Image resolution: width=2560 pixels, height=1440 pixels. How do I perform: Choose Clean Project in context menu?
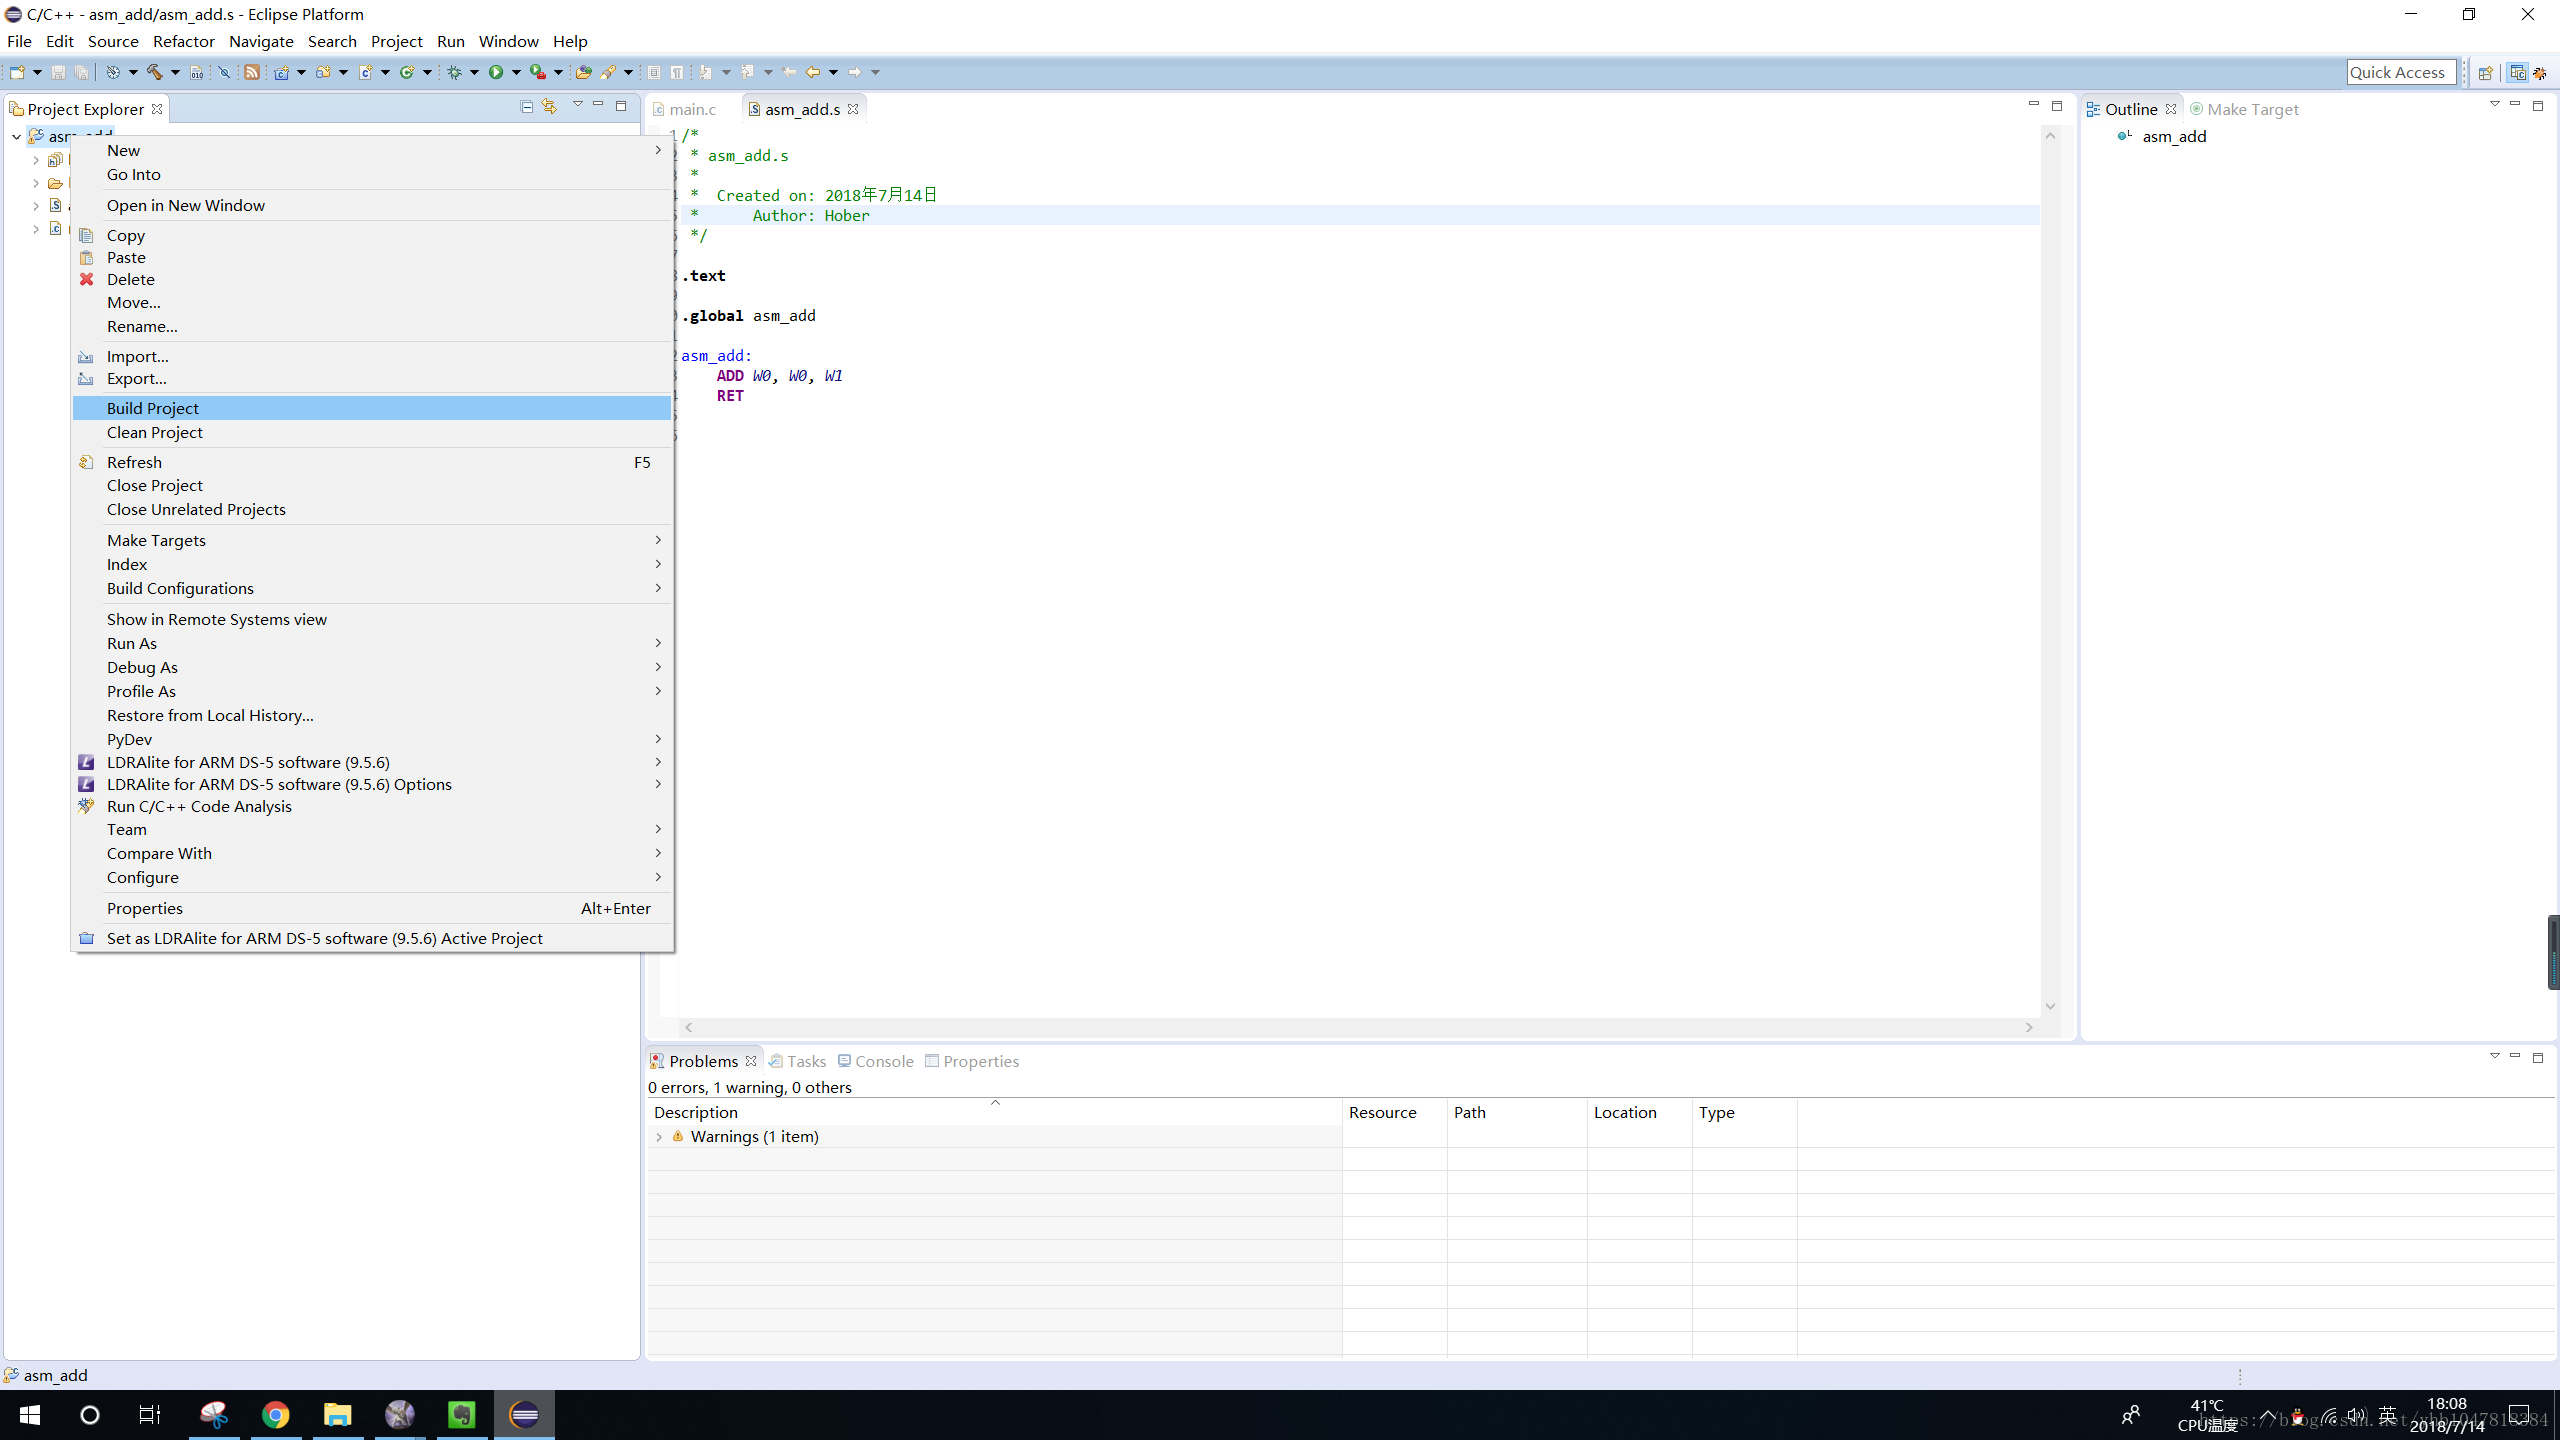coord(155,432)
